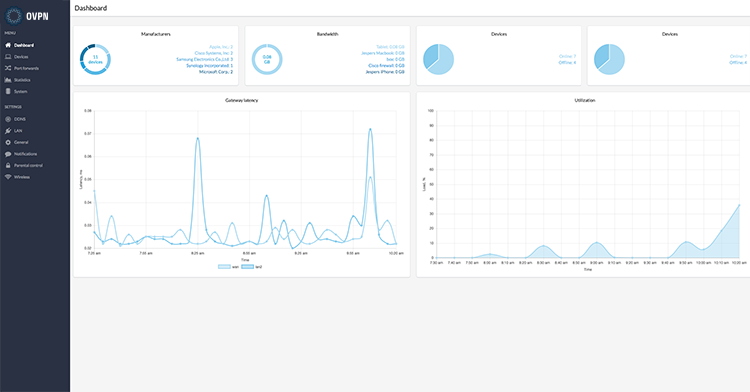The width and height of the screenshot is (750, 392).
Task: Toggle Apple, Inc. in Manufacturers legend
Action: 221,47
